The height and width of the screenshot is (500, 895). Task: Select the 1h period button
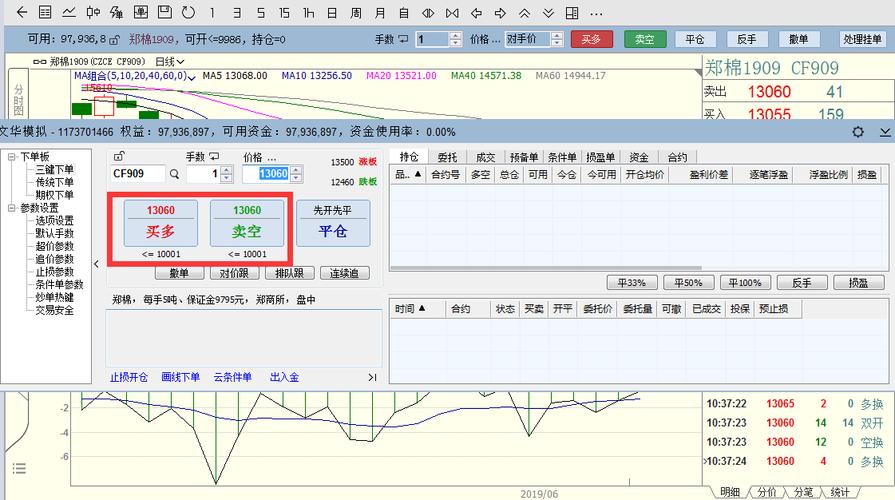click(308, 13)
